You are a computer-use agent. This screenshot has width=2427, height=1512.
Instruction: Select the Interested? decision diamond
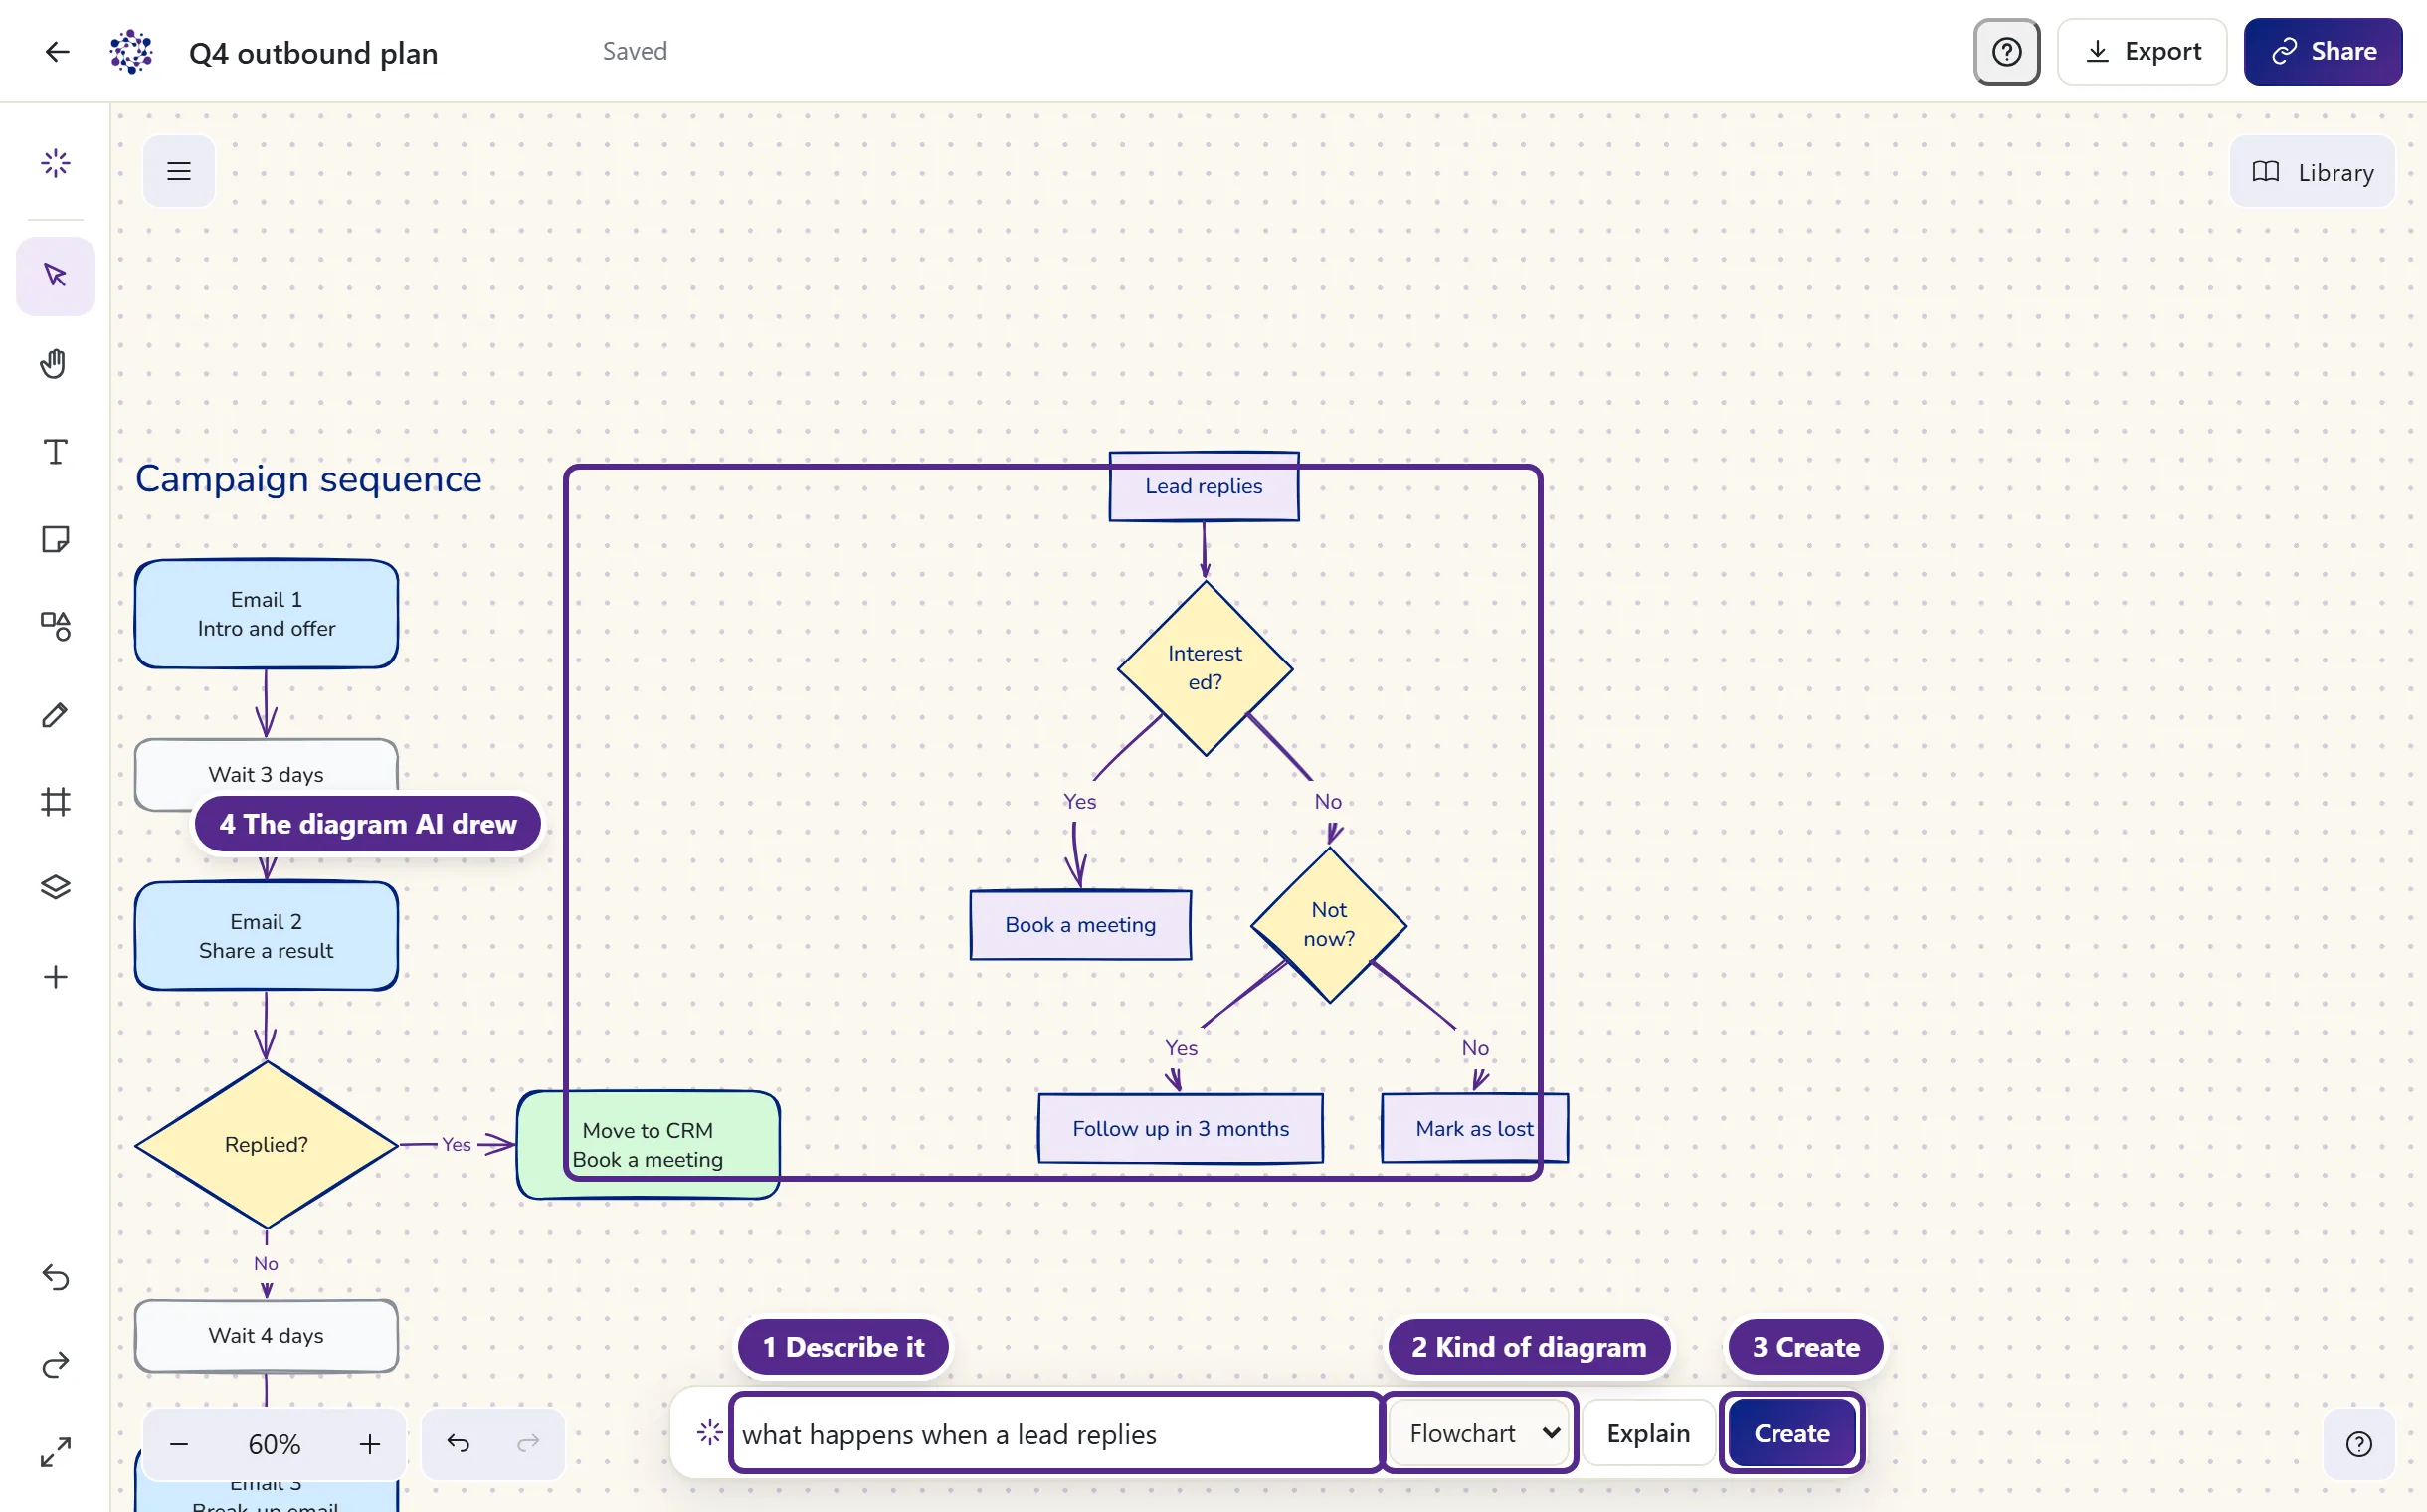[1205, 668]
